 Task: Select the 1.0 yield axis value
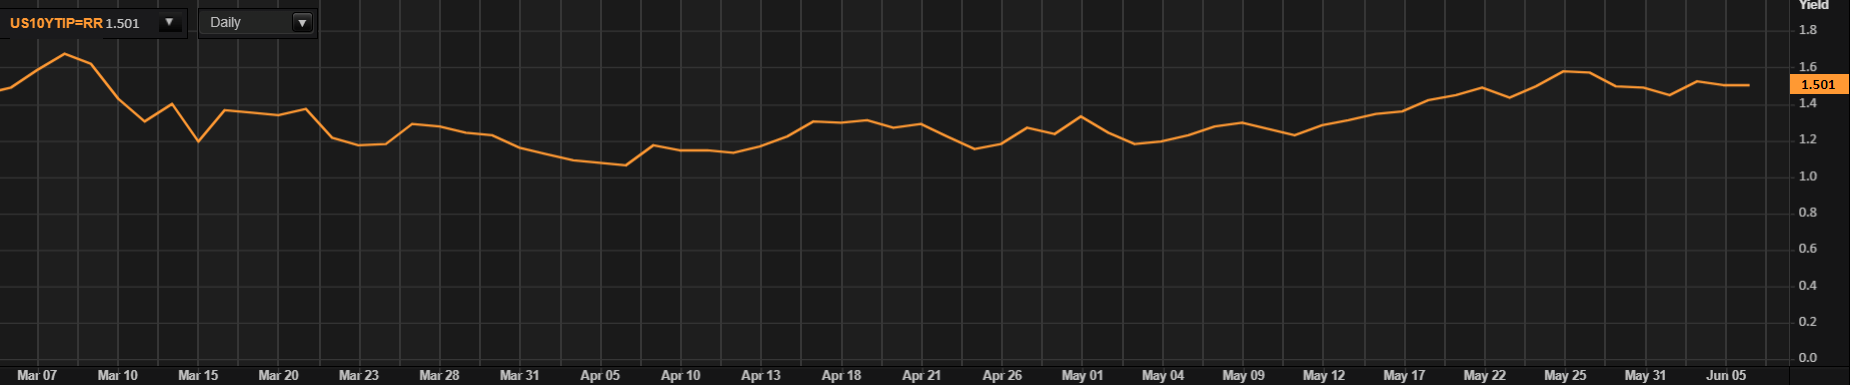point(1808,176)
